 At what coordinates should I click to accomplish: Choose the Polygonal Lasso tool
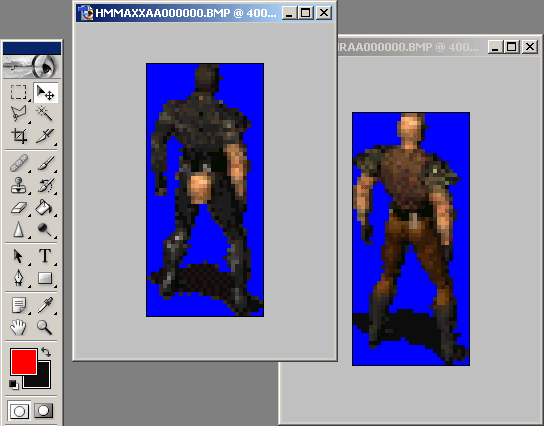coord(18,113)
